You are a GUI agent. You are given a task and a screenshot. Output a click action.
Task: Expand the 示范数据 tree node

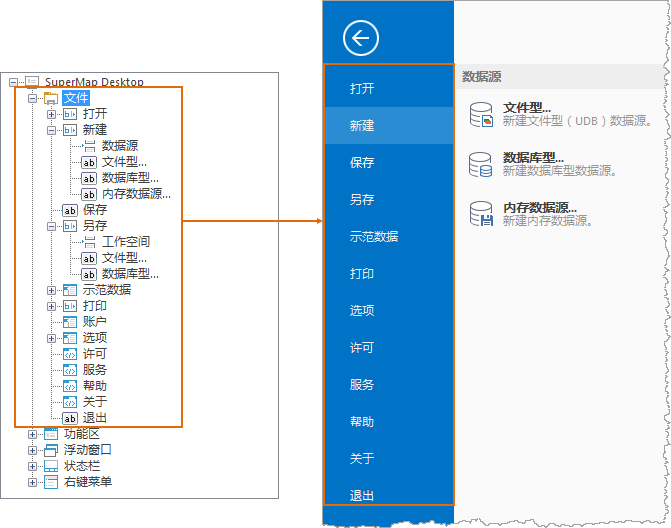point(51,290)
